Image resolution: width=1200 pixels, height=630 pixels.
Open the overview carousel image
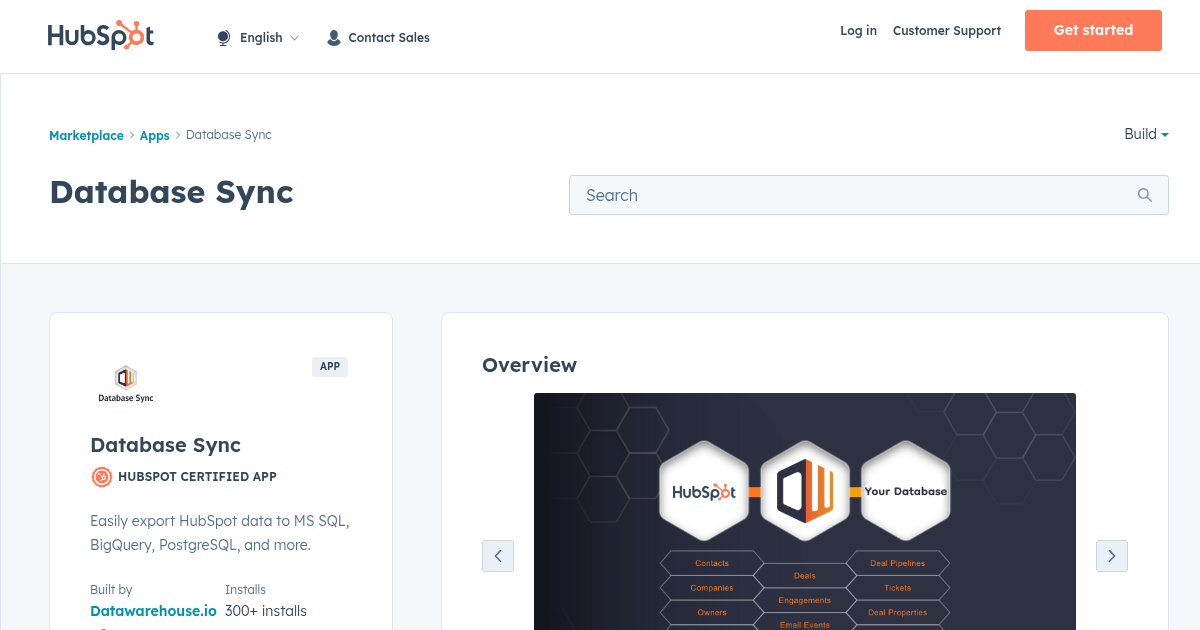(804, 510)
